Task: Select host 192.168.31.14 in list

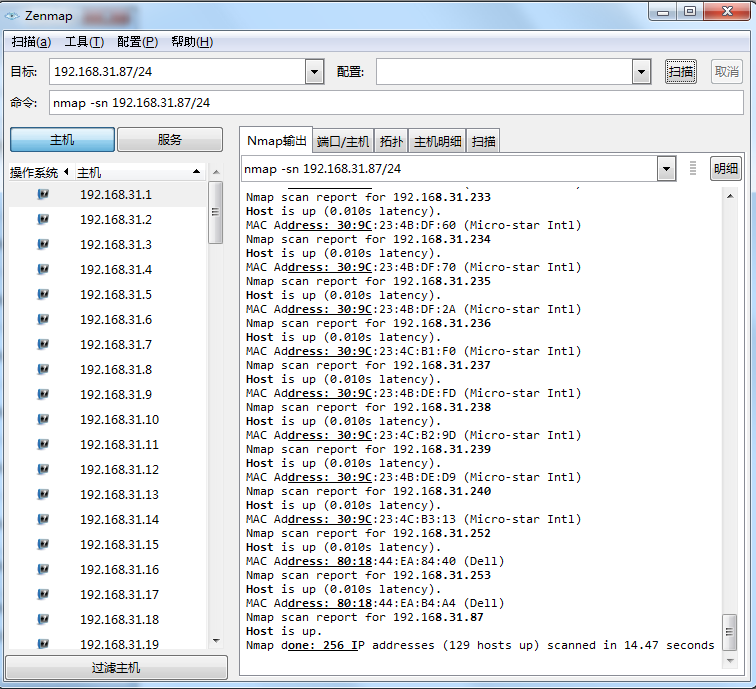Action: pyautogui.click(x=107, y=519)
